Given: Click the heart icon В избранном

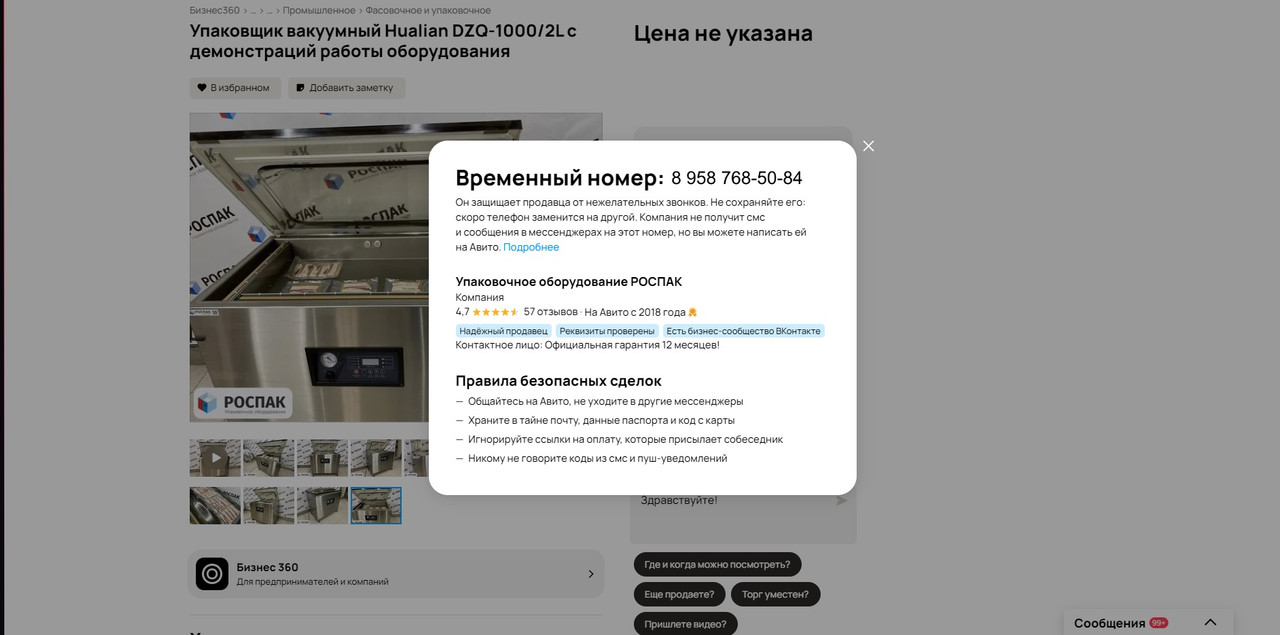Looking at the screenshot, I should point(201,88).
